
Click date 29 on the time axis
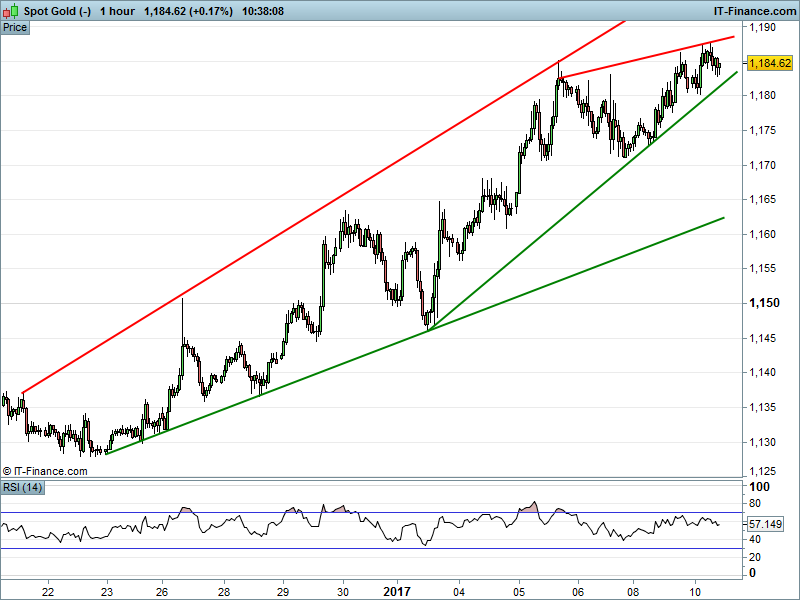pyautogui.click(x=283, y=592)
